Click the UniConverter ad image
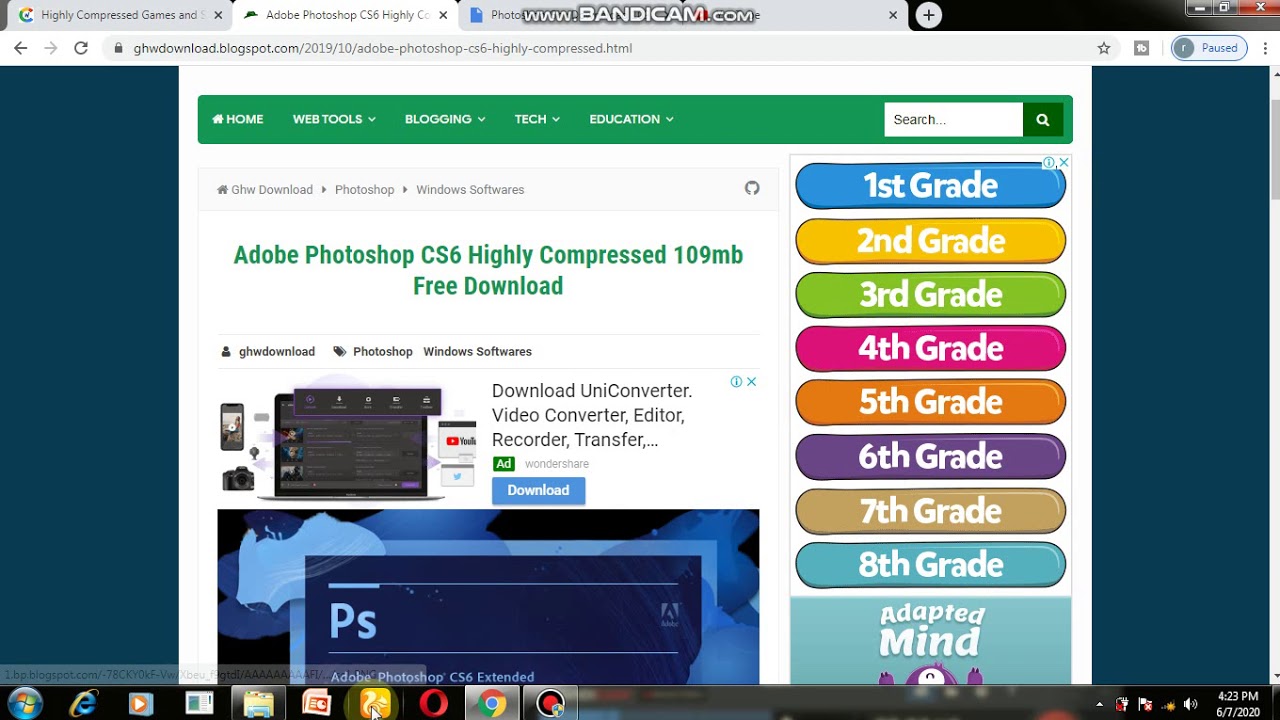 [x=347, y=438]
